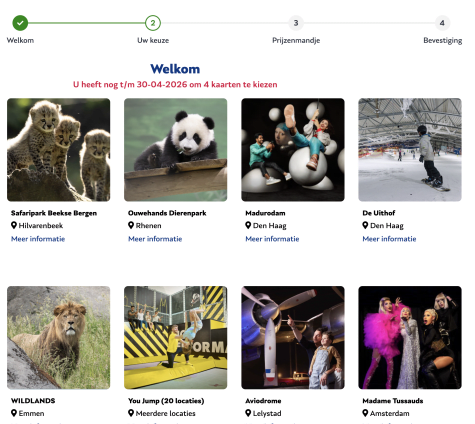Click the completed Welkom step checkmark icon
This screenshot has width=475, height=424.
point(20,23)
